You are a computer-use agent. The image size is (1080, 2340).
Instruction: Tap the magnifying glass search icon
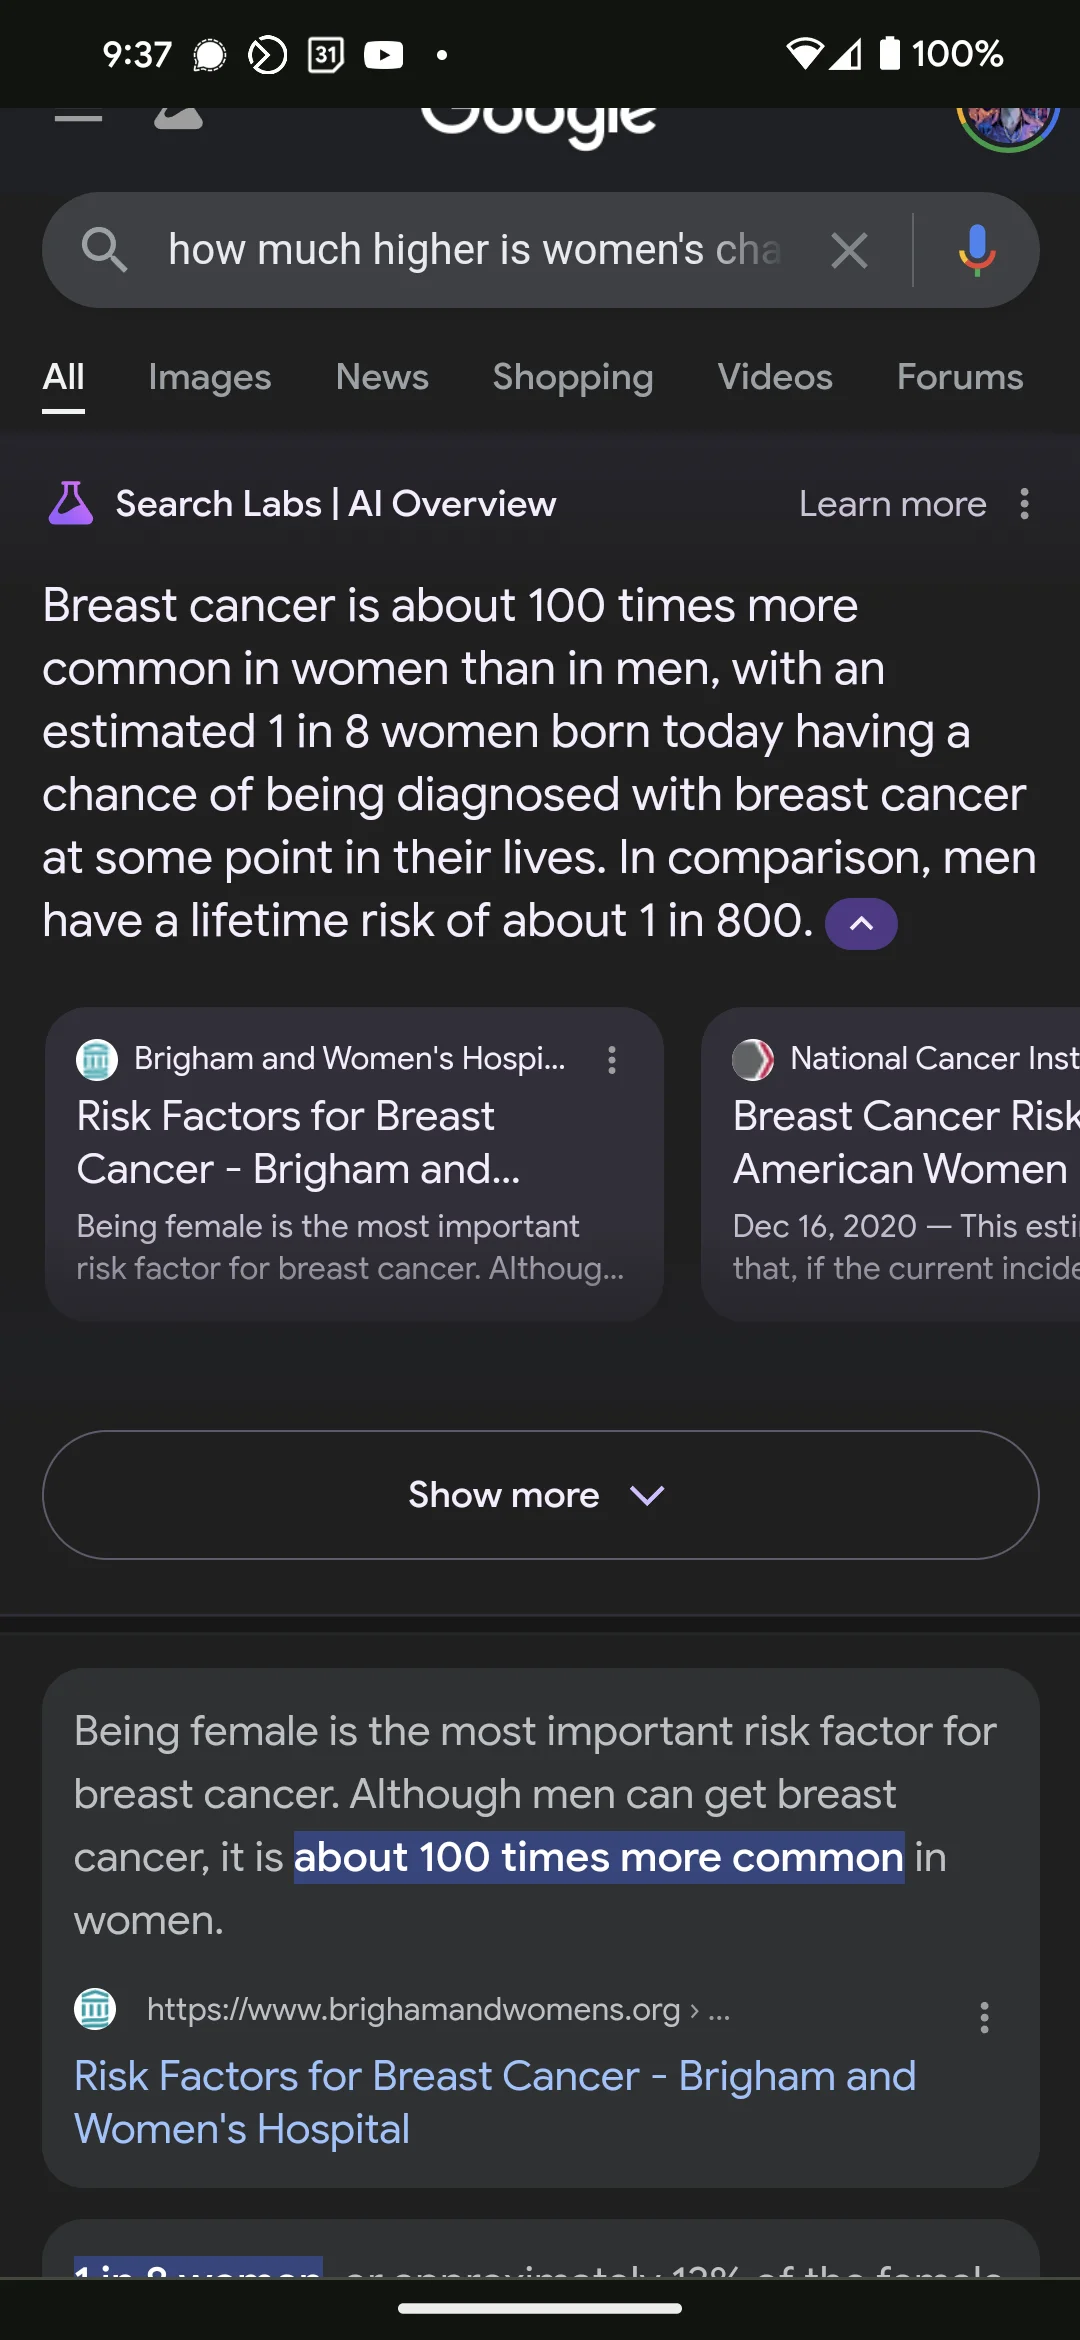(104, 250)
